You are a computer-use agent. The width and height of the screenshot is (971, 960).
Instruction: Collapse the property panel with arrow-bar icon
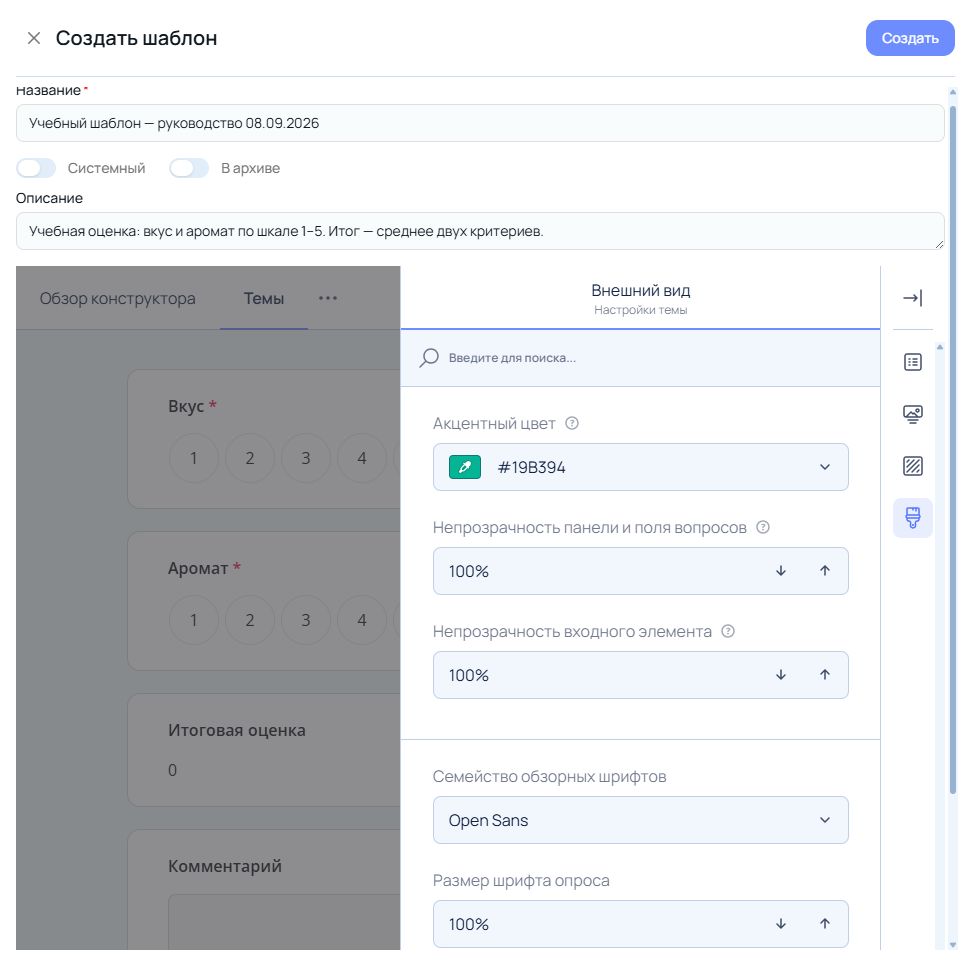pyautogui.click(x=912, y=298)
